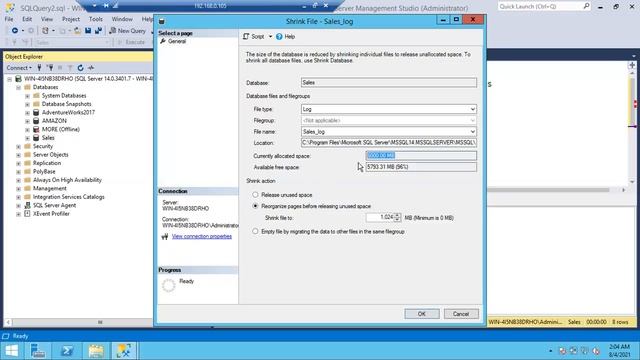The width and height of the screenshot is (640, 360).
Task: Click the XEvent Profiler icon
Action: click(27, 213)
